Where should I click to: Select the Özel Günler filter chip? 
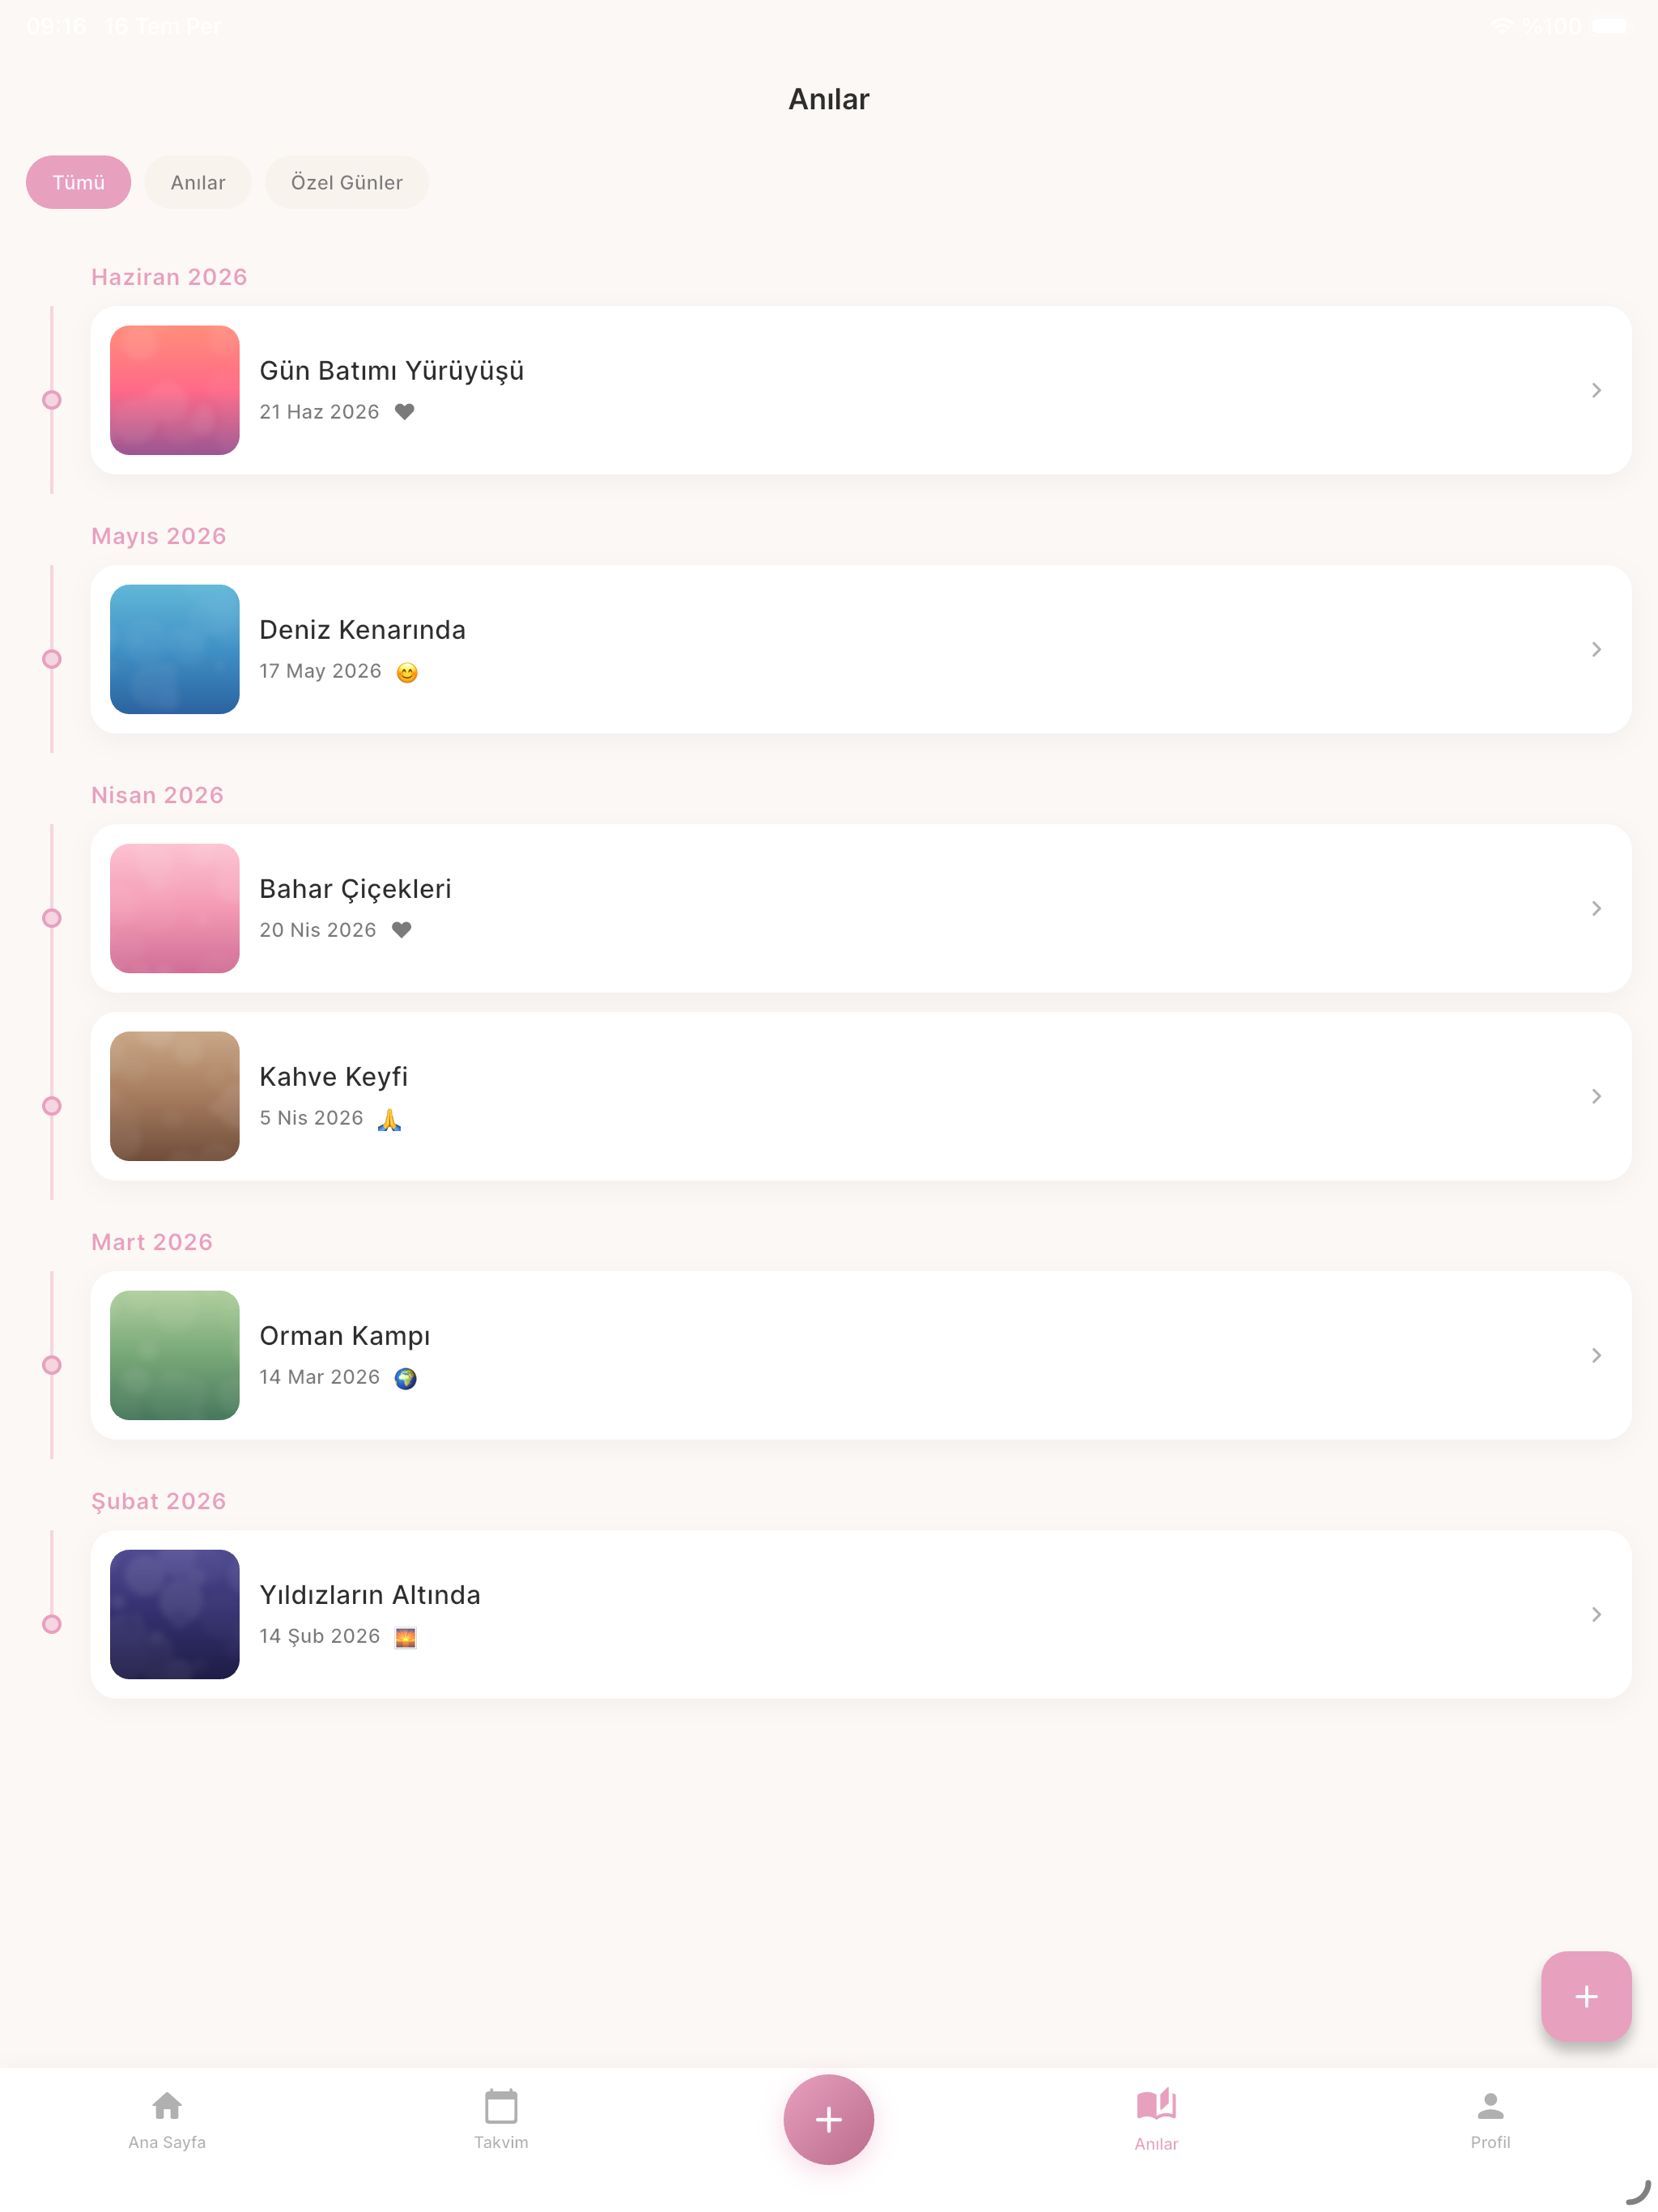(x=347, y=182)
